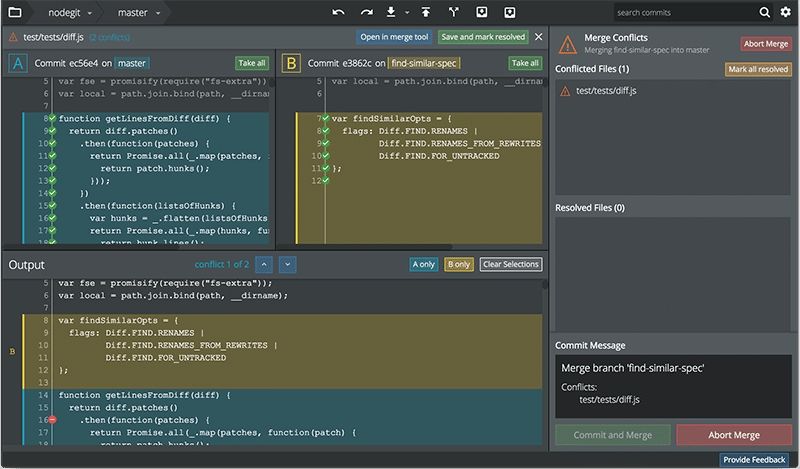Click the stash icon in toolbar

(x=482, y=12)
